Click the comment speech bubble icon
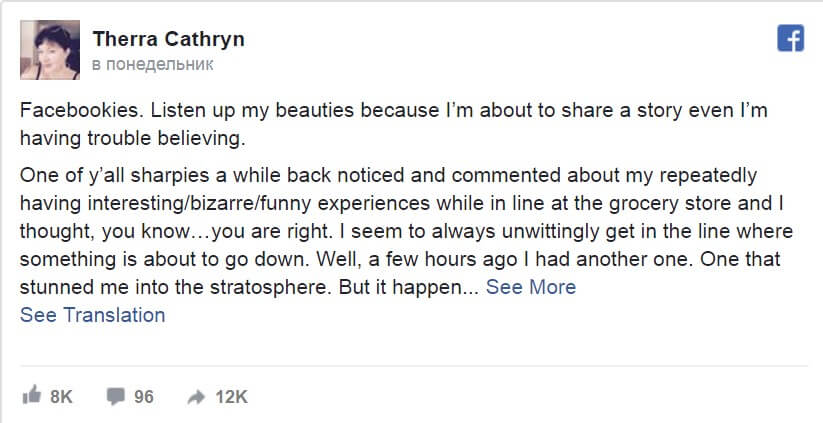823x423 pixels. coord(116,397)
